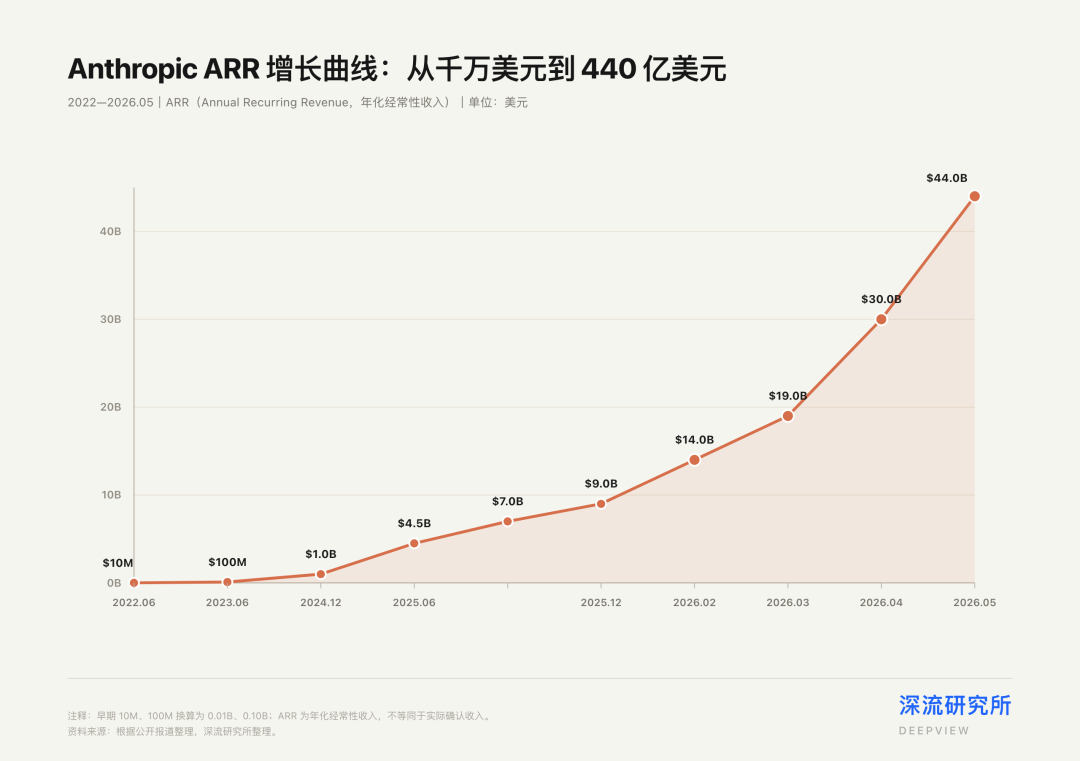Screen dimensions: 1080x761
Task: Click the '$14.0B' value label
Action: pyautogui.click(x=694, y=440)
